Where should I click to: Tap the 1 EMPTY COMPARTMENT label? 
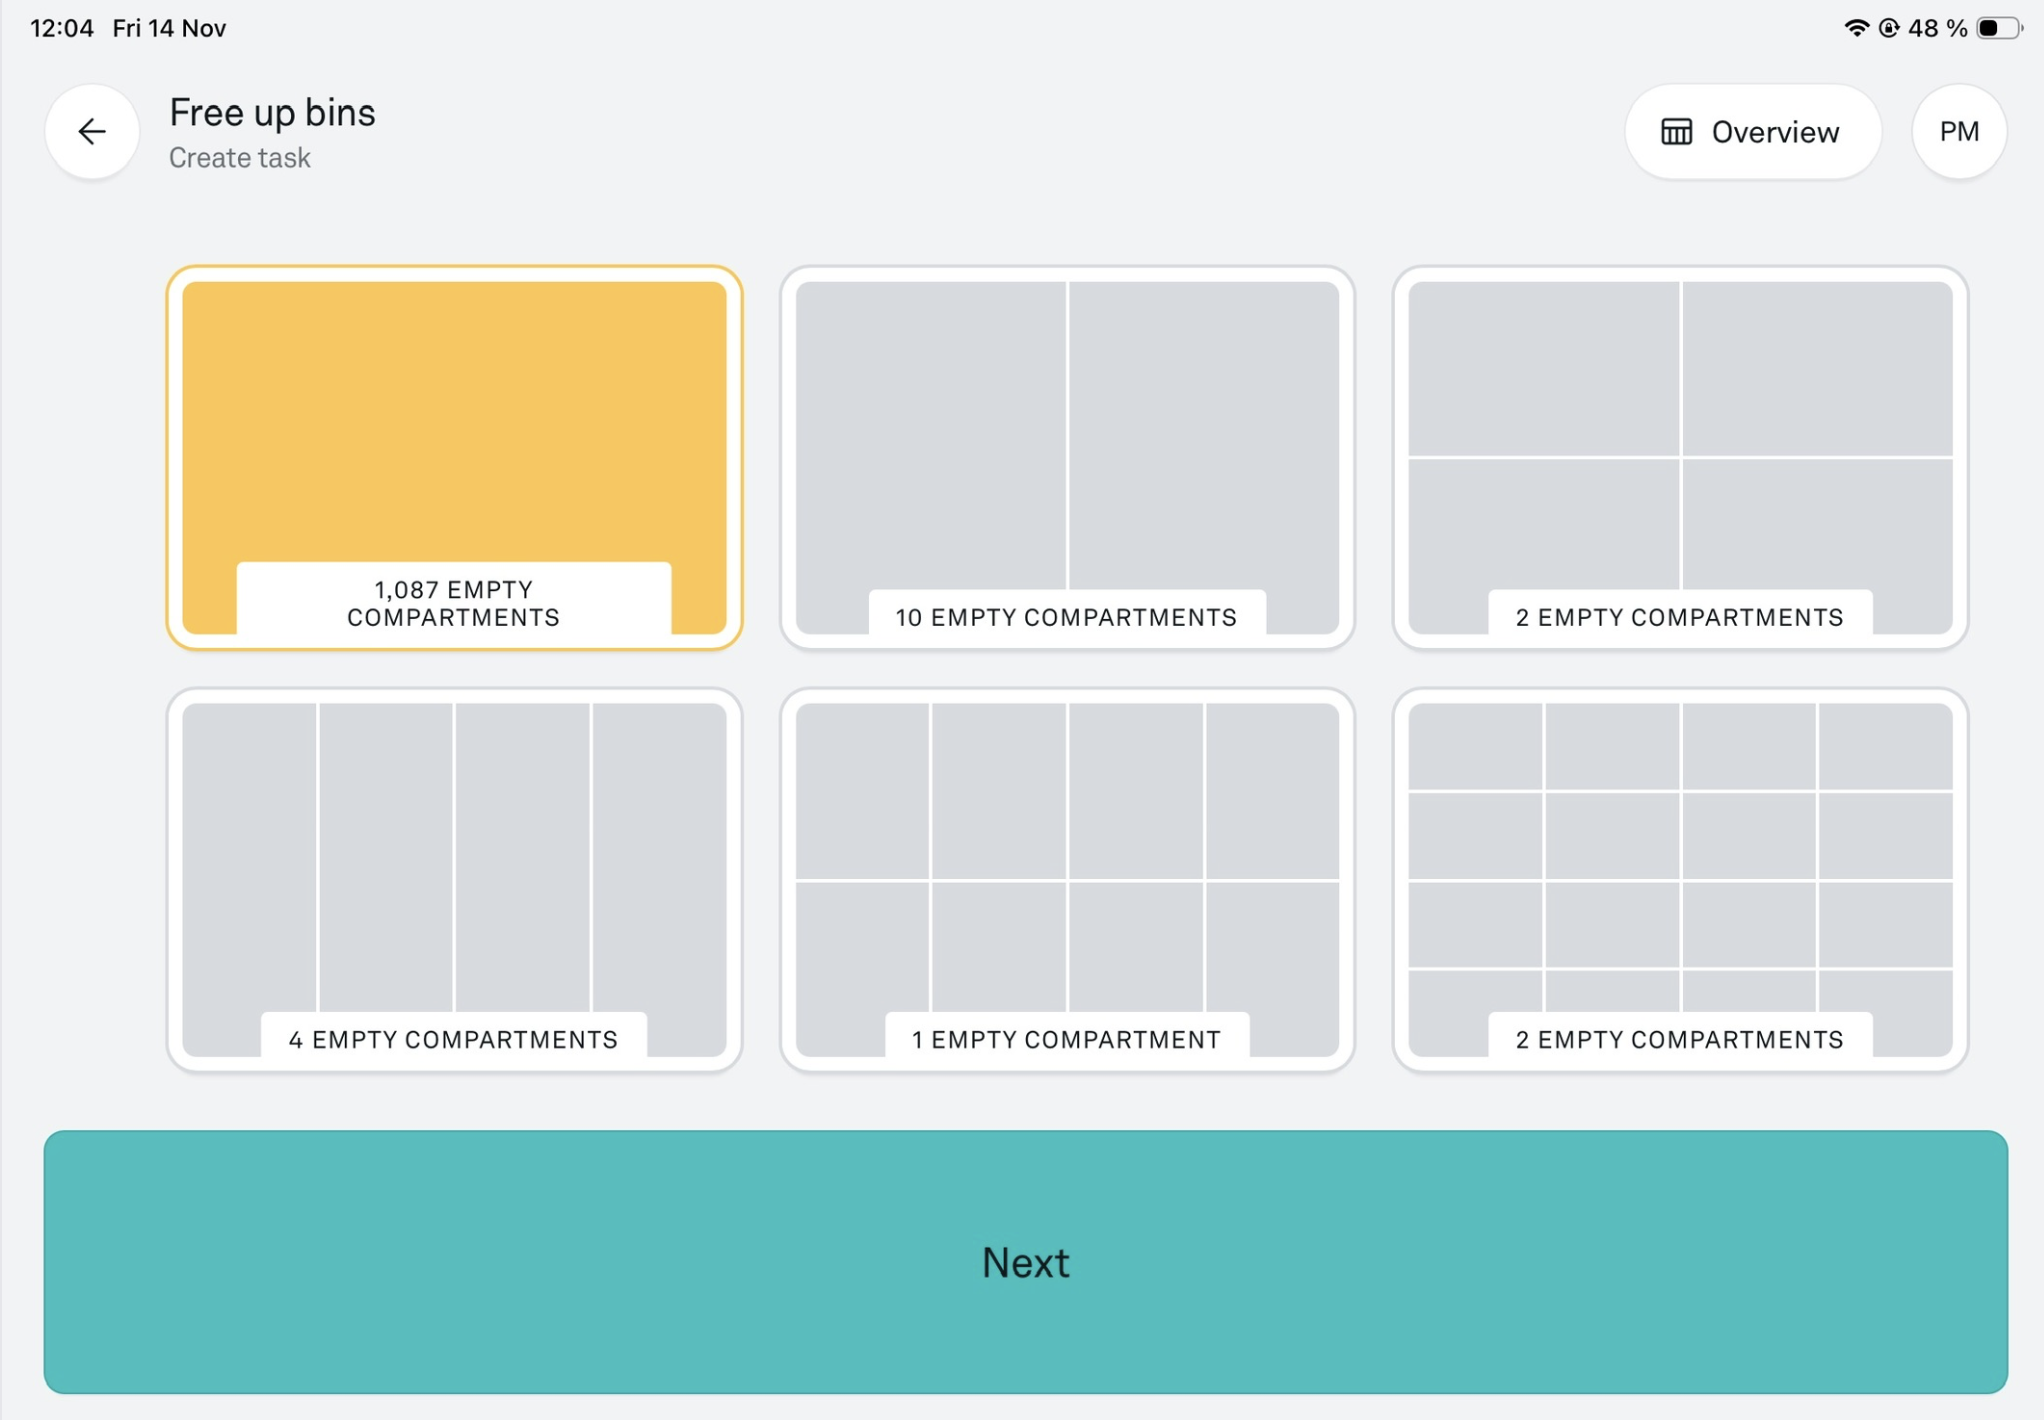tap(1066, 1039)
